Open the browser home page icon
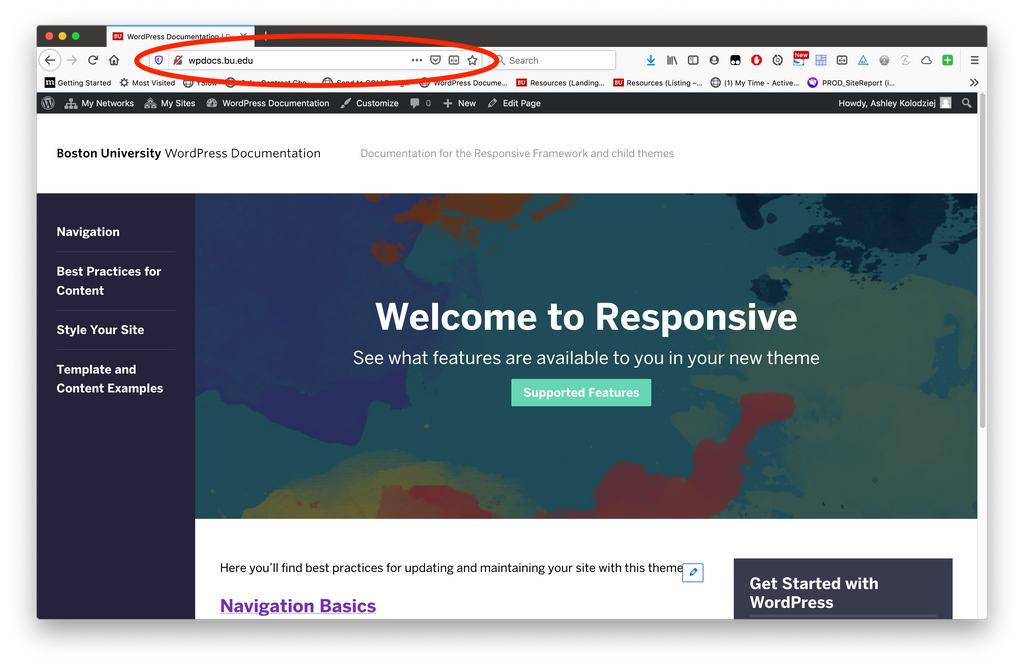This screenshot has height=668, width=1024. (x=114, y=60)
